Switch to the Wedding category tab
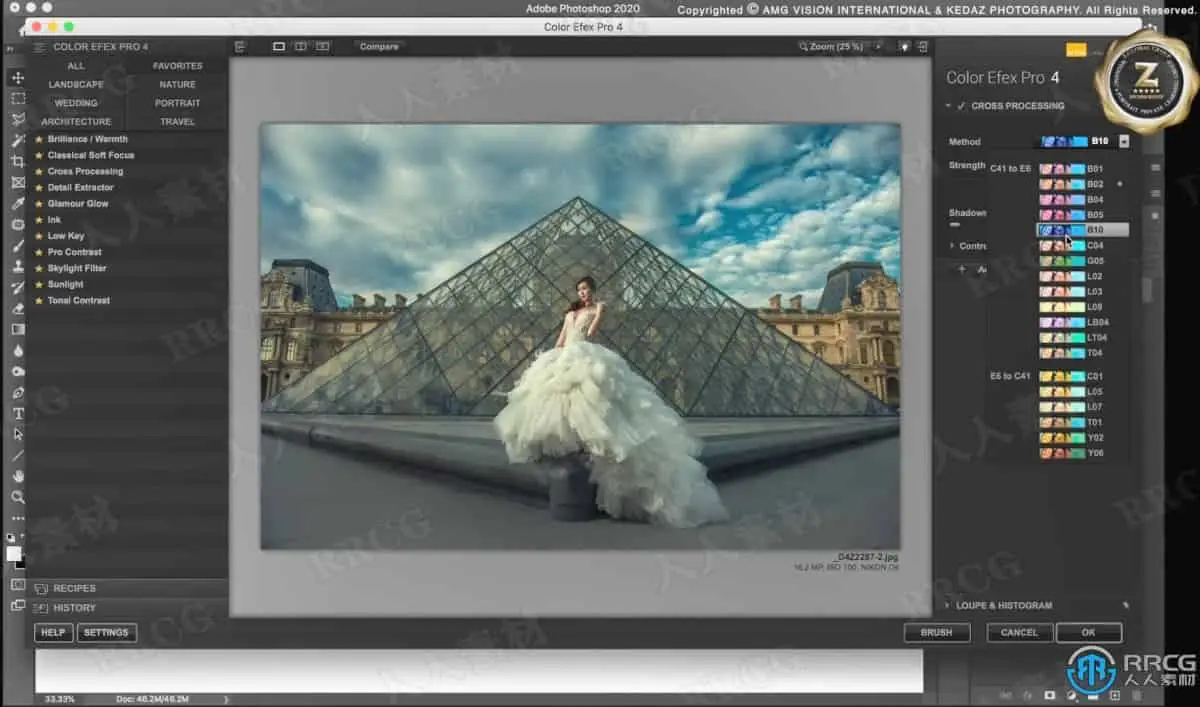This screenshot has height=707, width=1200. click(x=76, y=103)
